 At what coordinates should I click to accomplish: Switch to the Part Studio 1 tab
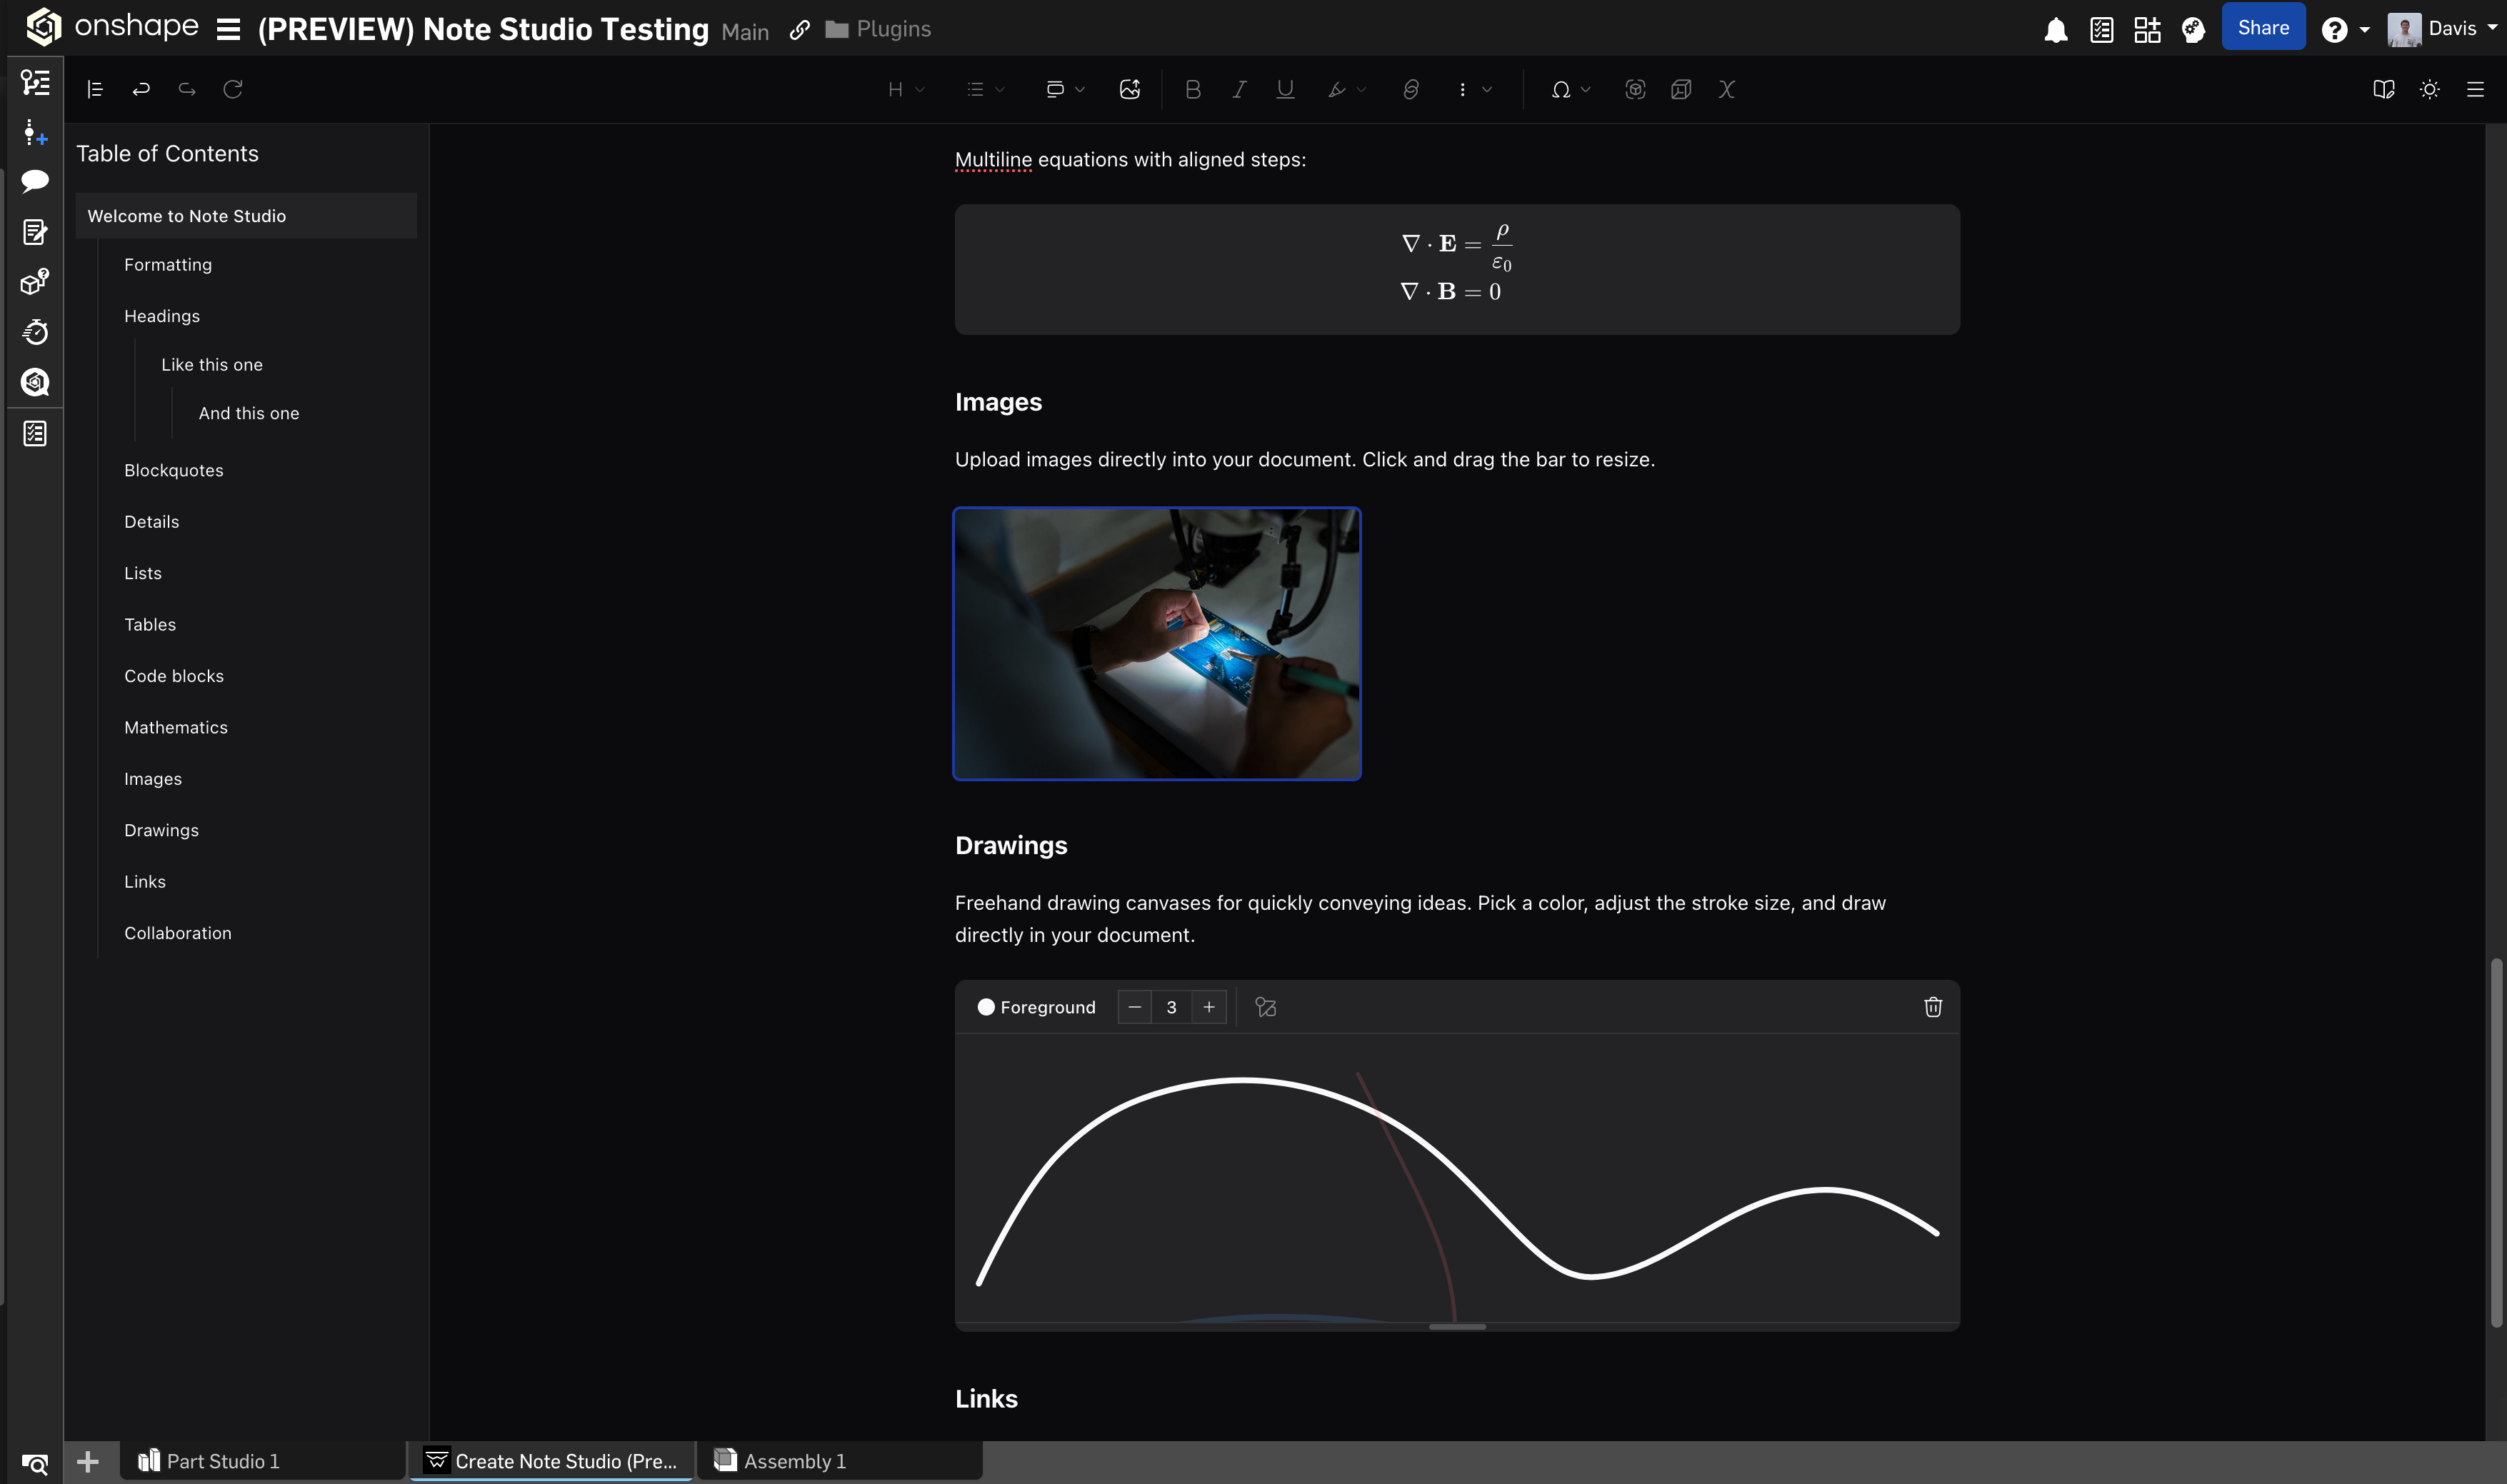[222, 1461]
